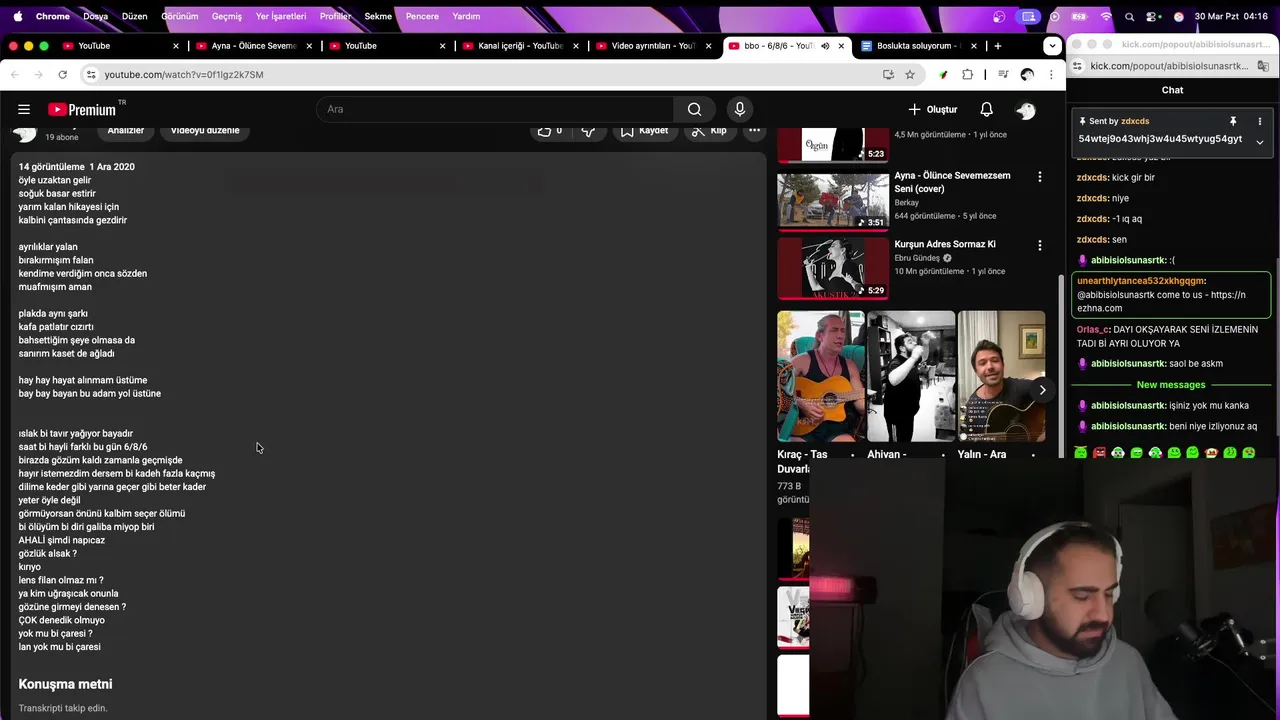Click the search magnifier button on YouTube
This screenshot has width=1280, height=720.
coord(694,109)
